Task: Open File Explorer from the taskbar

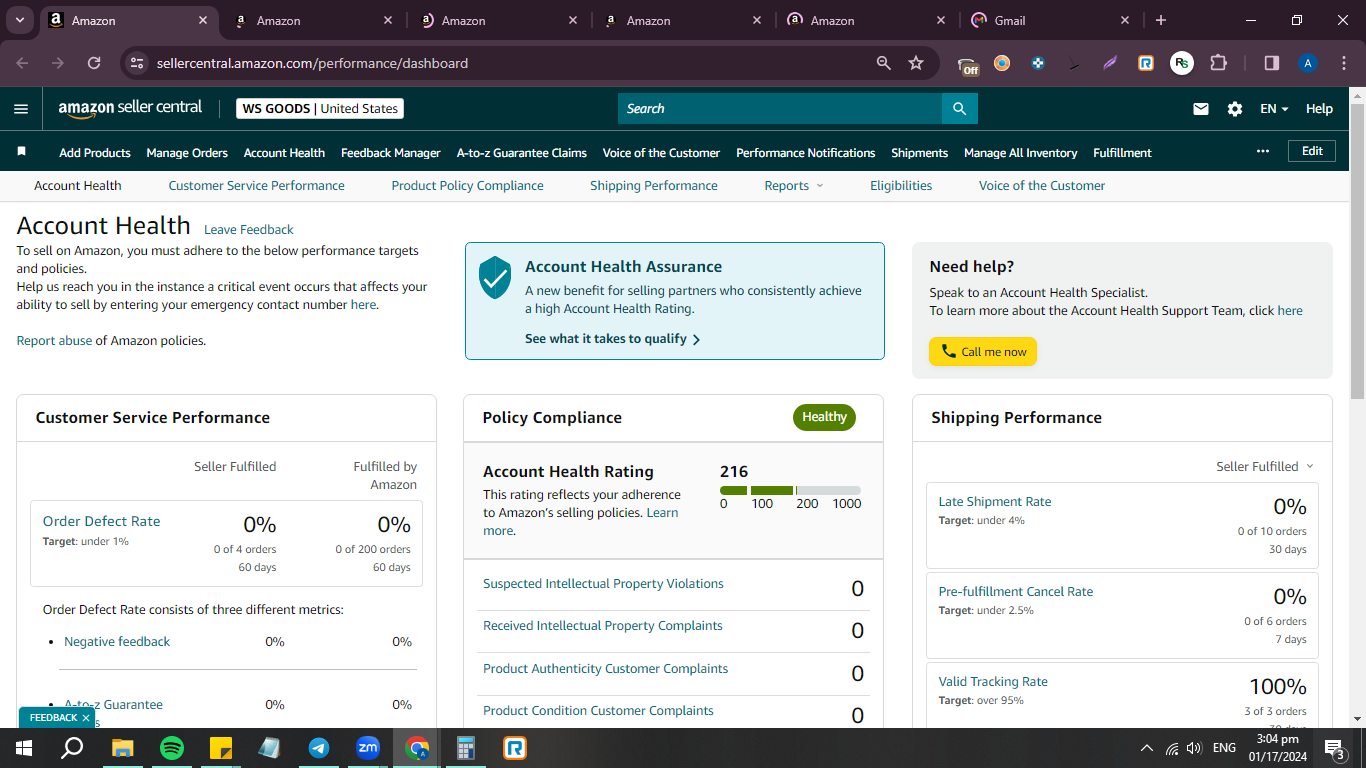Action: (x=122, y=747)
